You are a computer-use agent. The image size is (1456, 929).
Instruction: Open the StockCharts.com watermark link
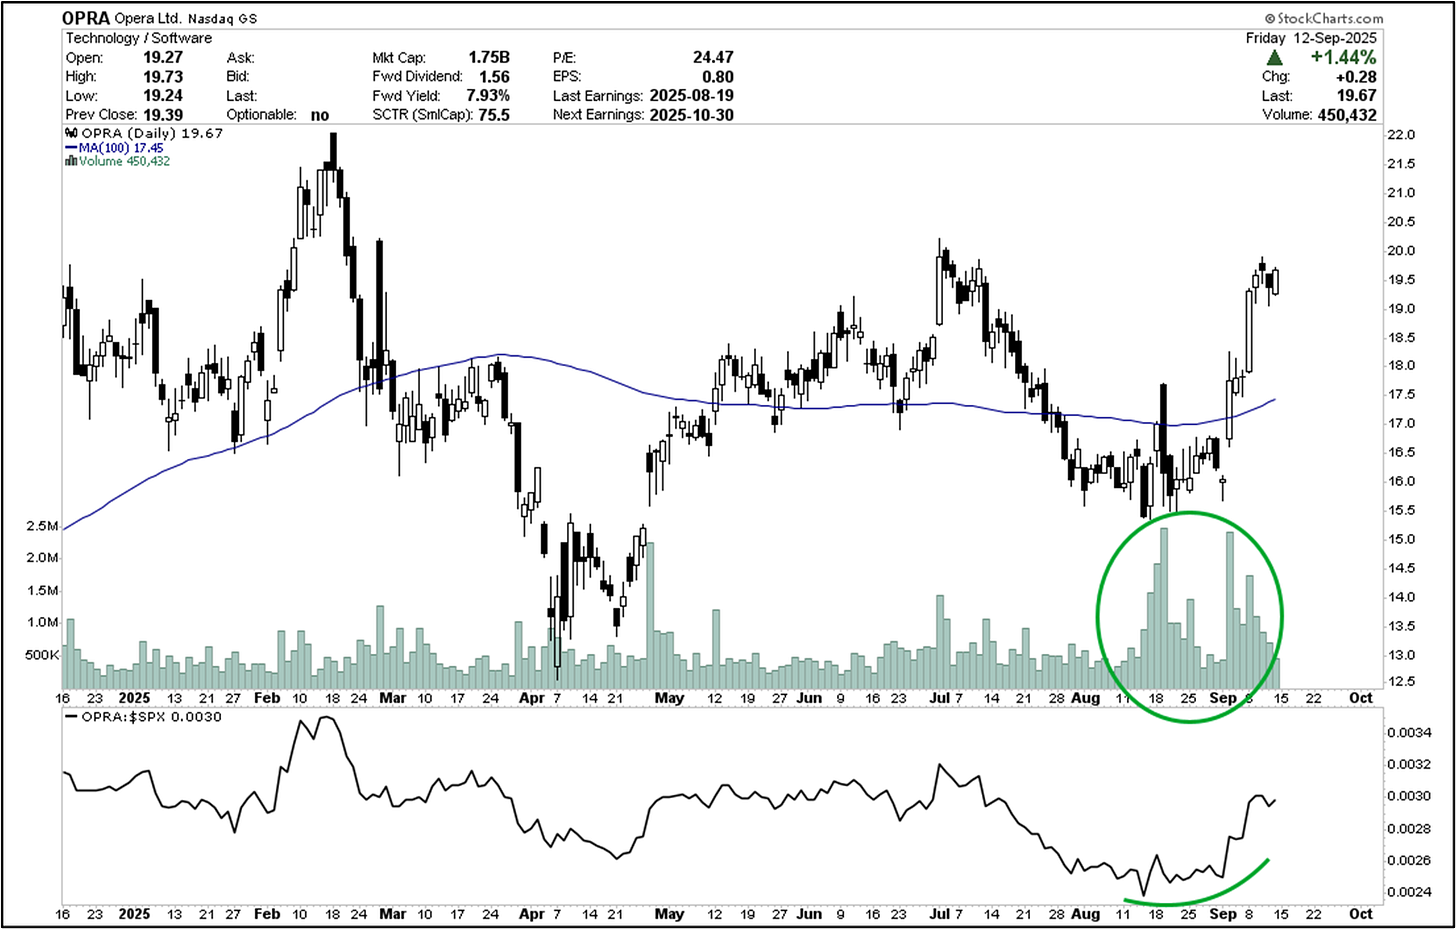(1329, 18)
